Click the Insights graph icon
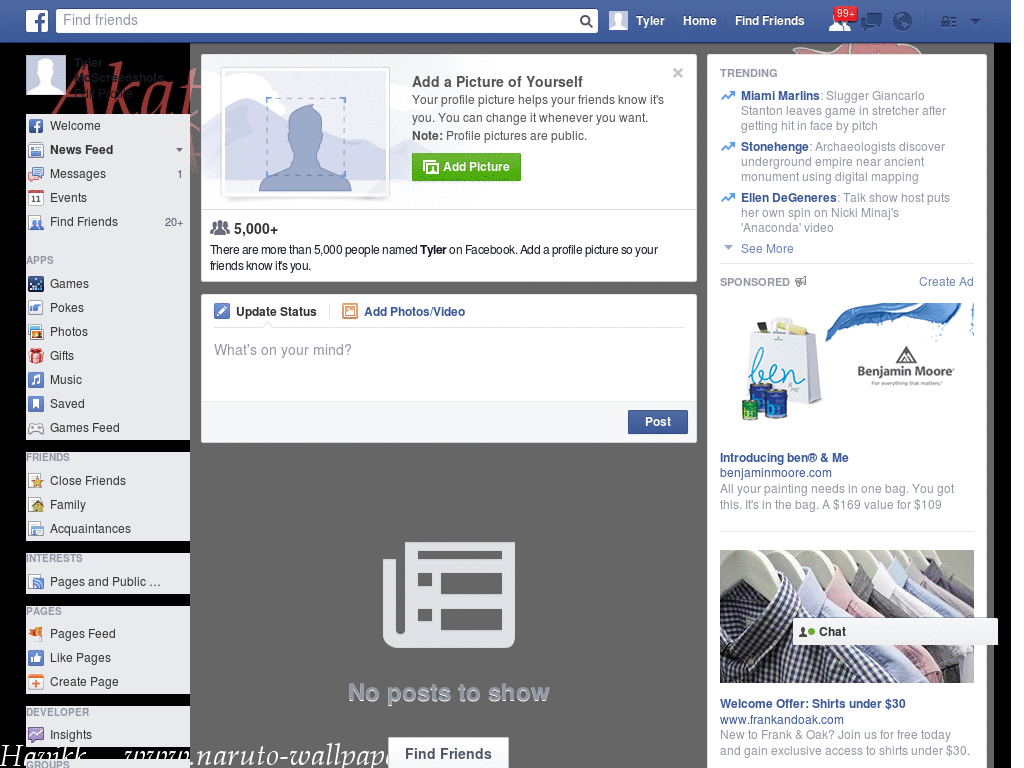This screenshot has height=768, width=1024. click(36, 735)
